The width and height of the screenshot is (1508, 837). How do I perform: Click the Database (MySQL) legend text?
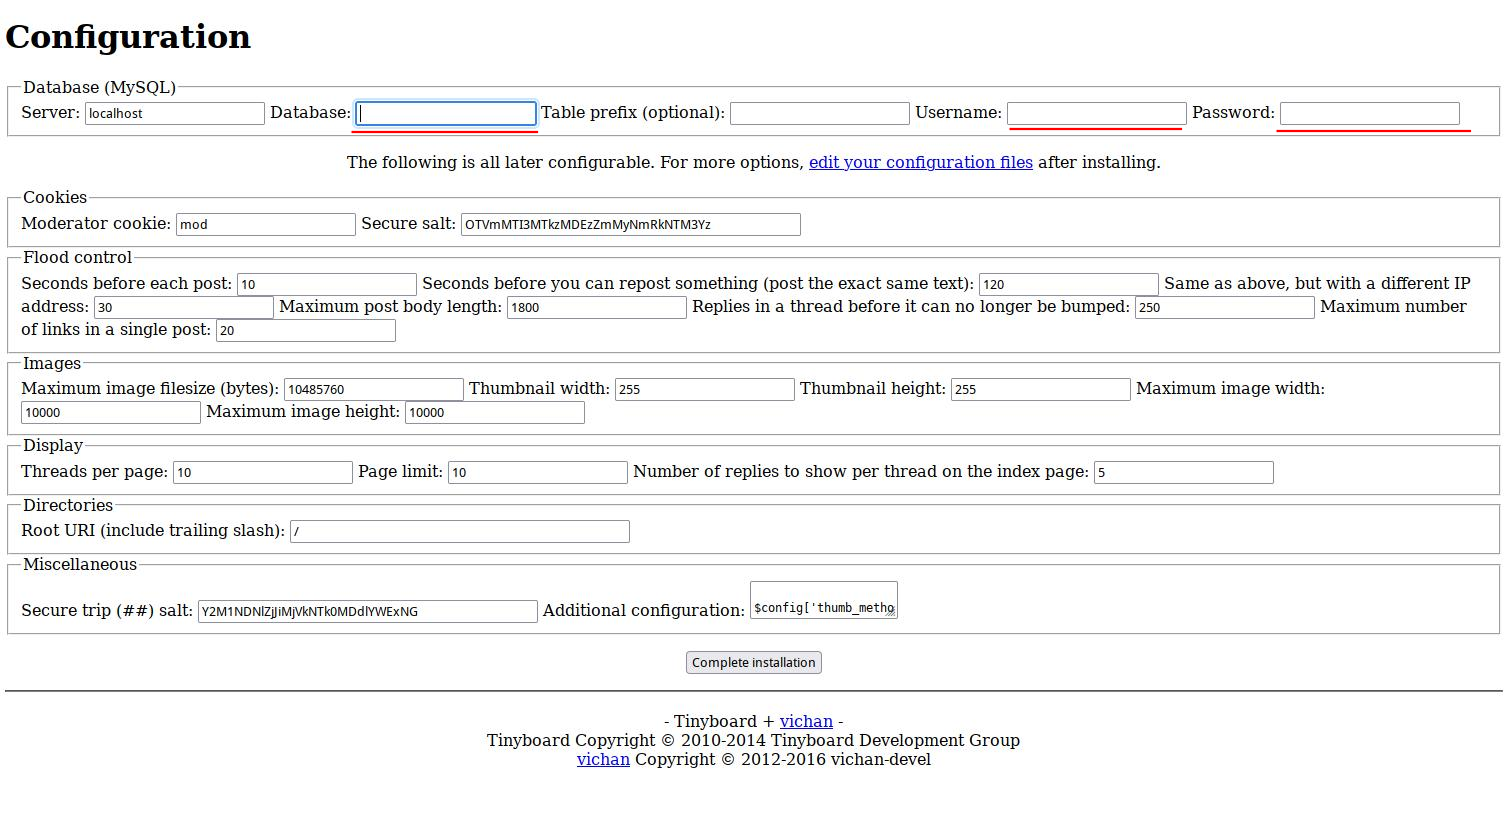[99, 88]
